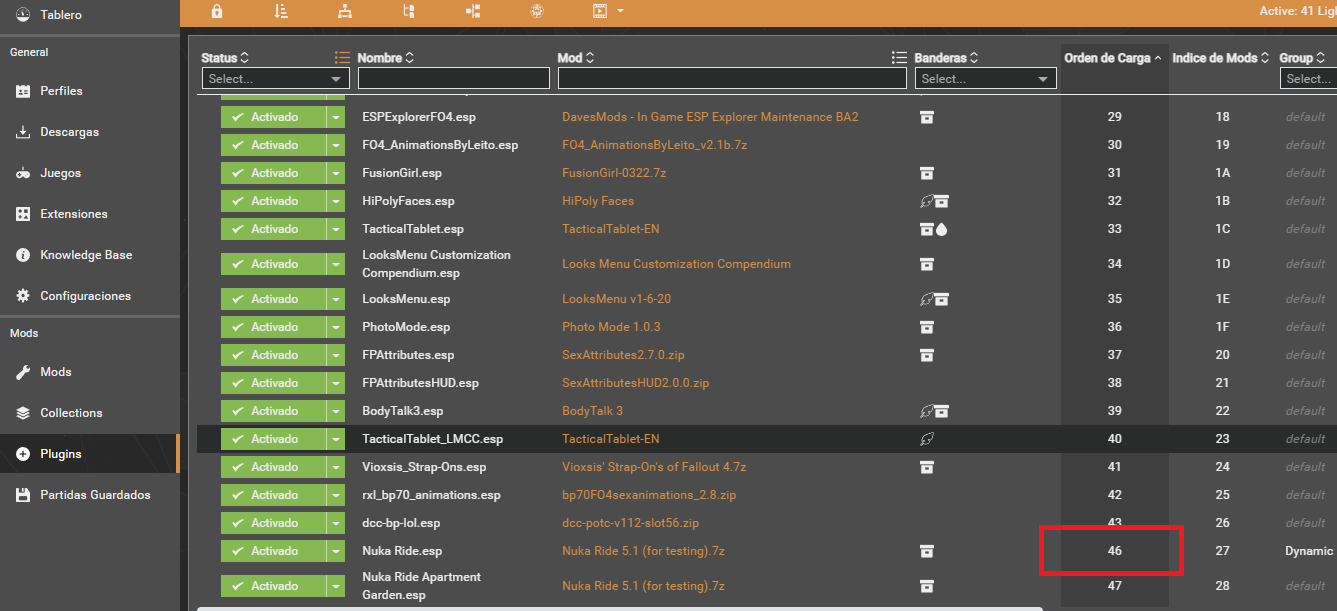Screen dimensions: 1337x611
Task: Open status arrow for TacticalTablet_LMCC.esp row
Action: tap(335, 439)
